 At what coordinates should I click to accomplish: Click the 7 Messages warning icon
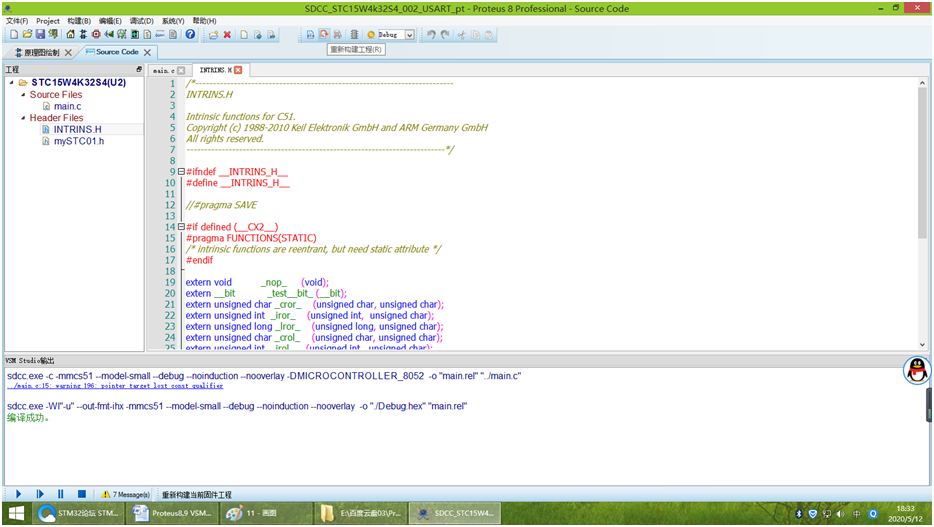coord(106,494)
